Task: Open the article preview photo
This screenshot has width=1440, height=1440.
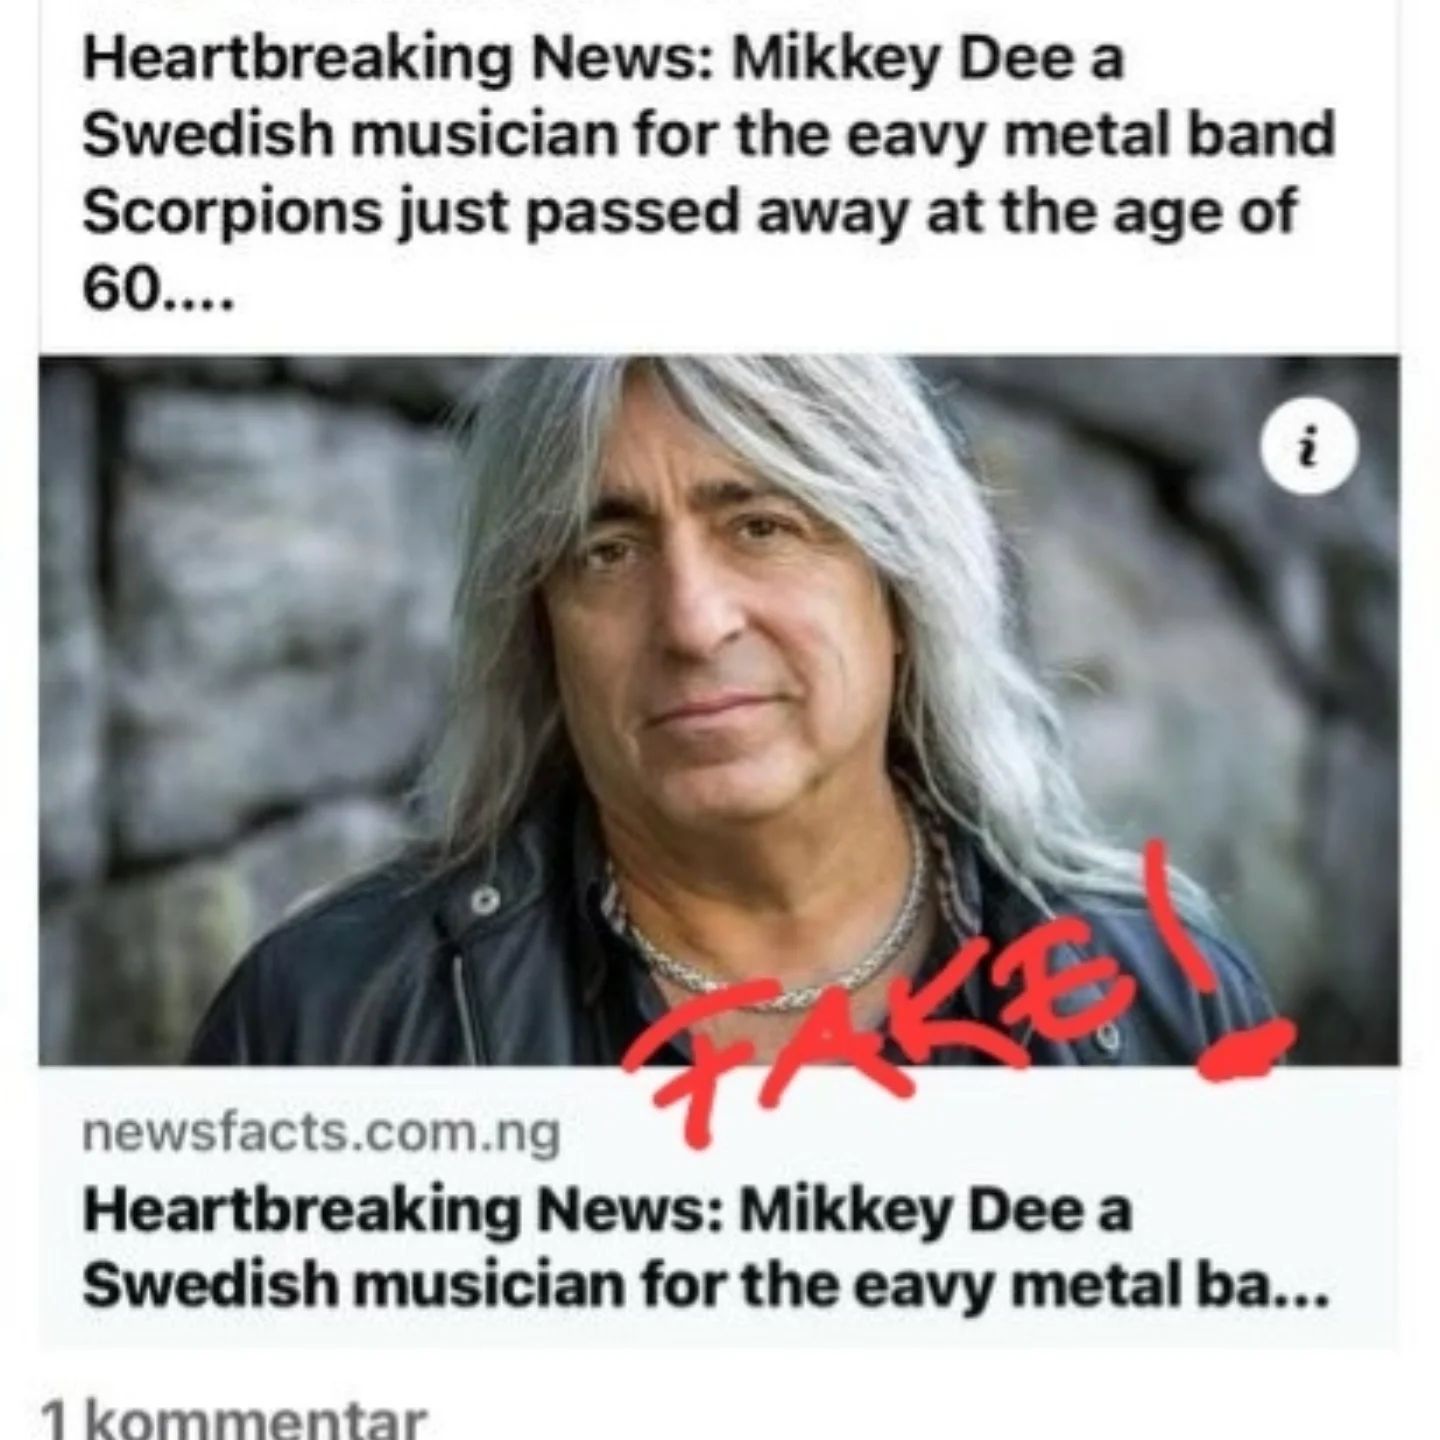Action: 719,710
